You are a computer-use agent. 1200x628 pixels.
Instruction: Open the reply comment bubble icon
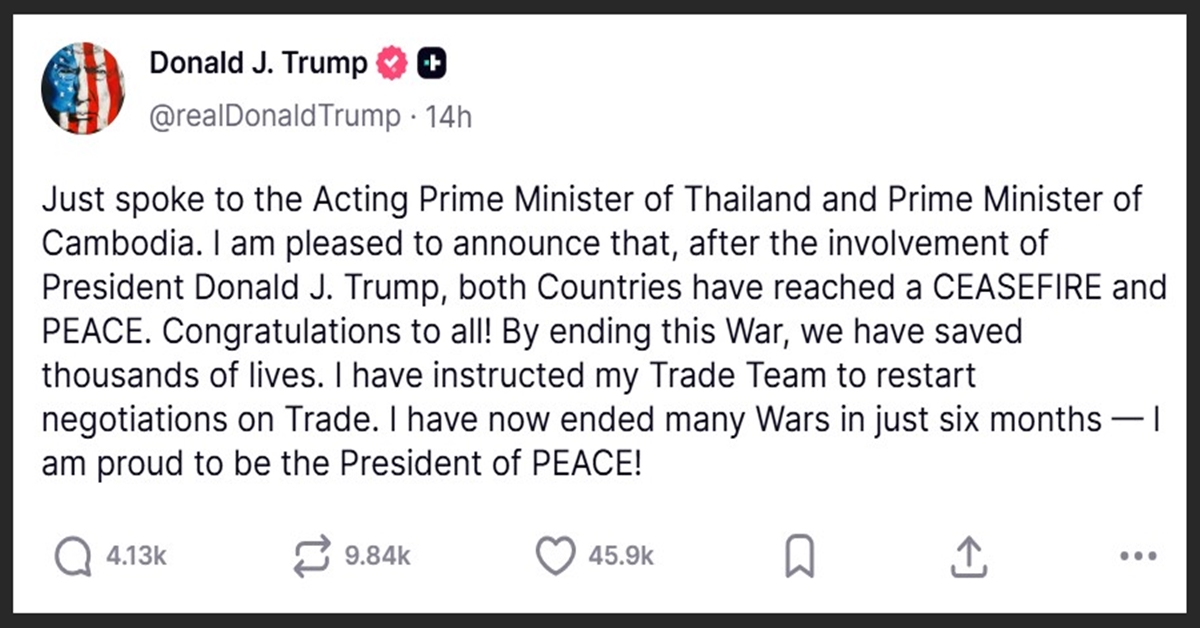72,557
